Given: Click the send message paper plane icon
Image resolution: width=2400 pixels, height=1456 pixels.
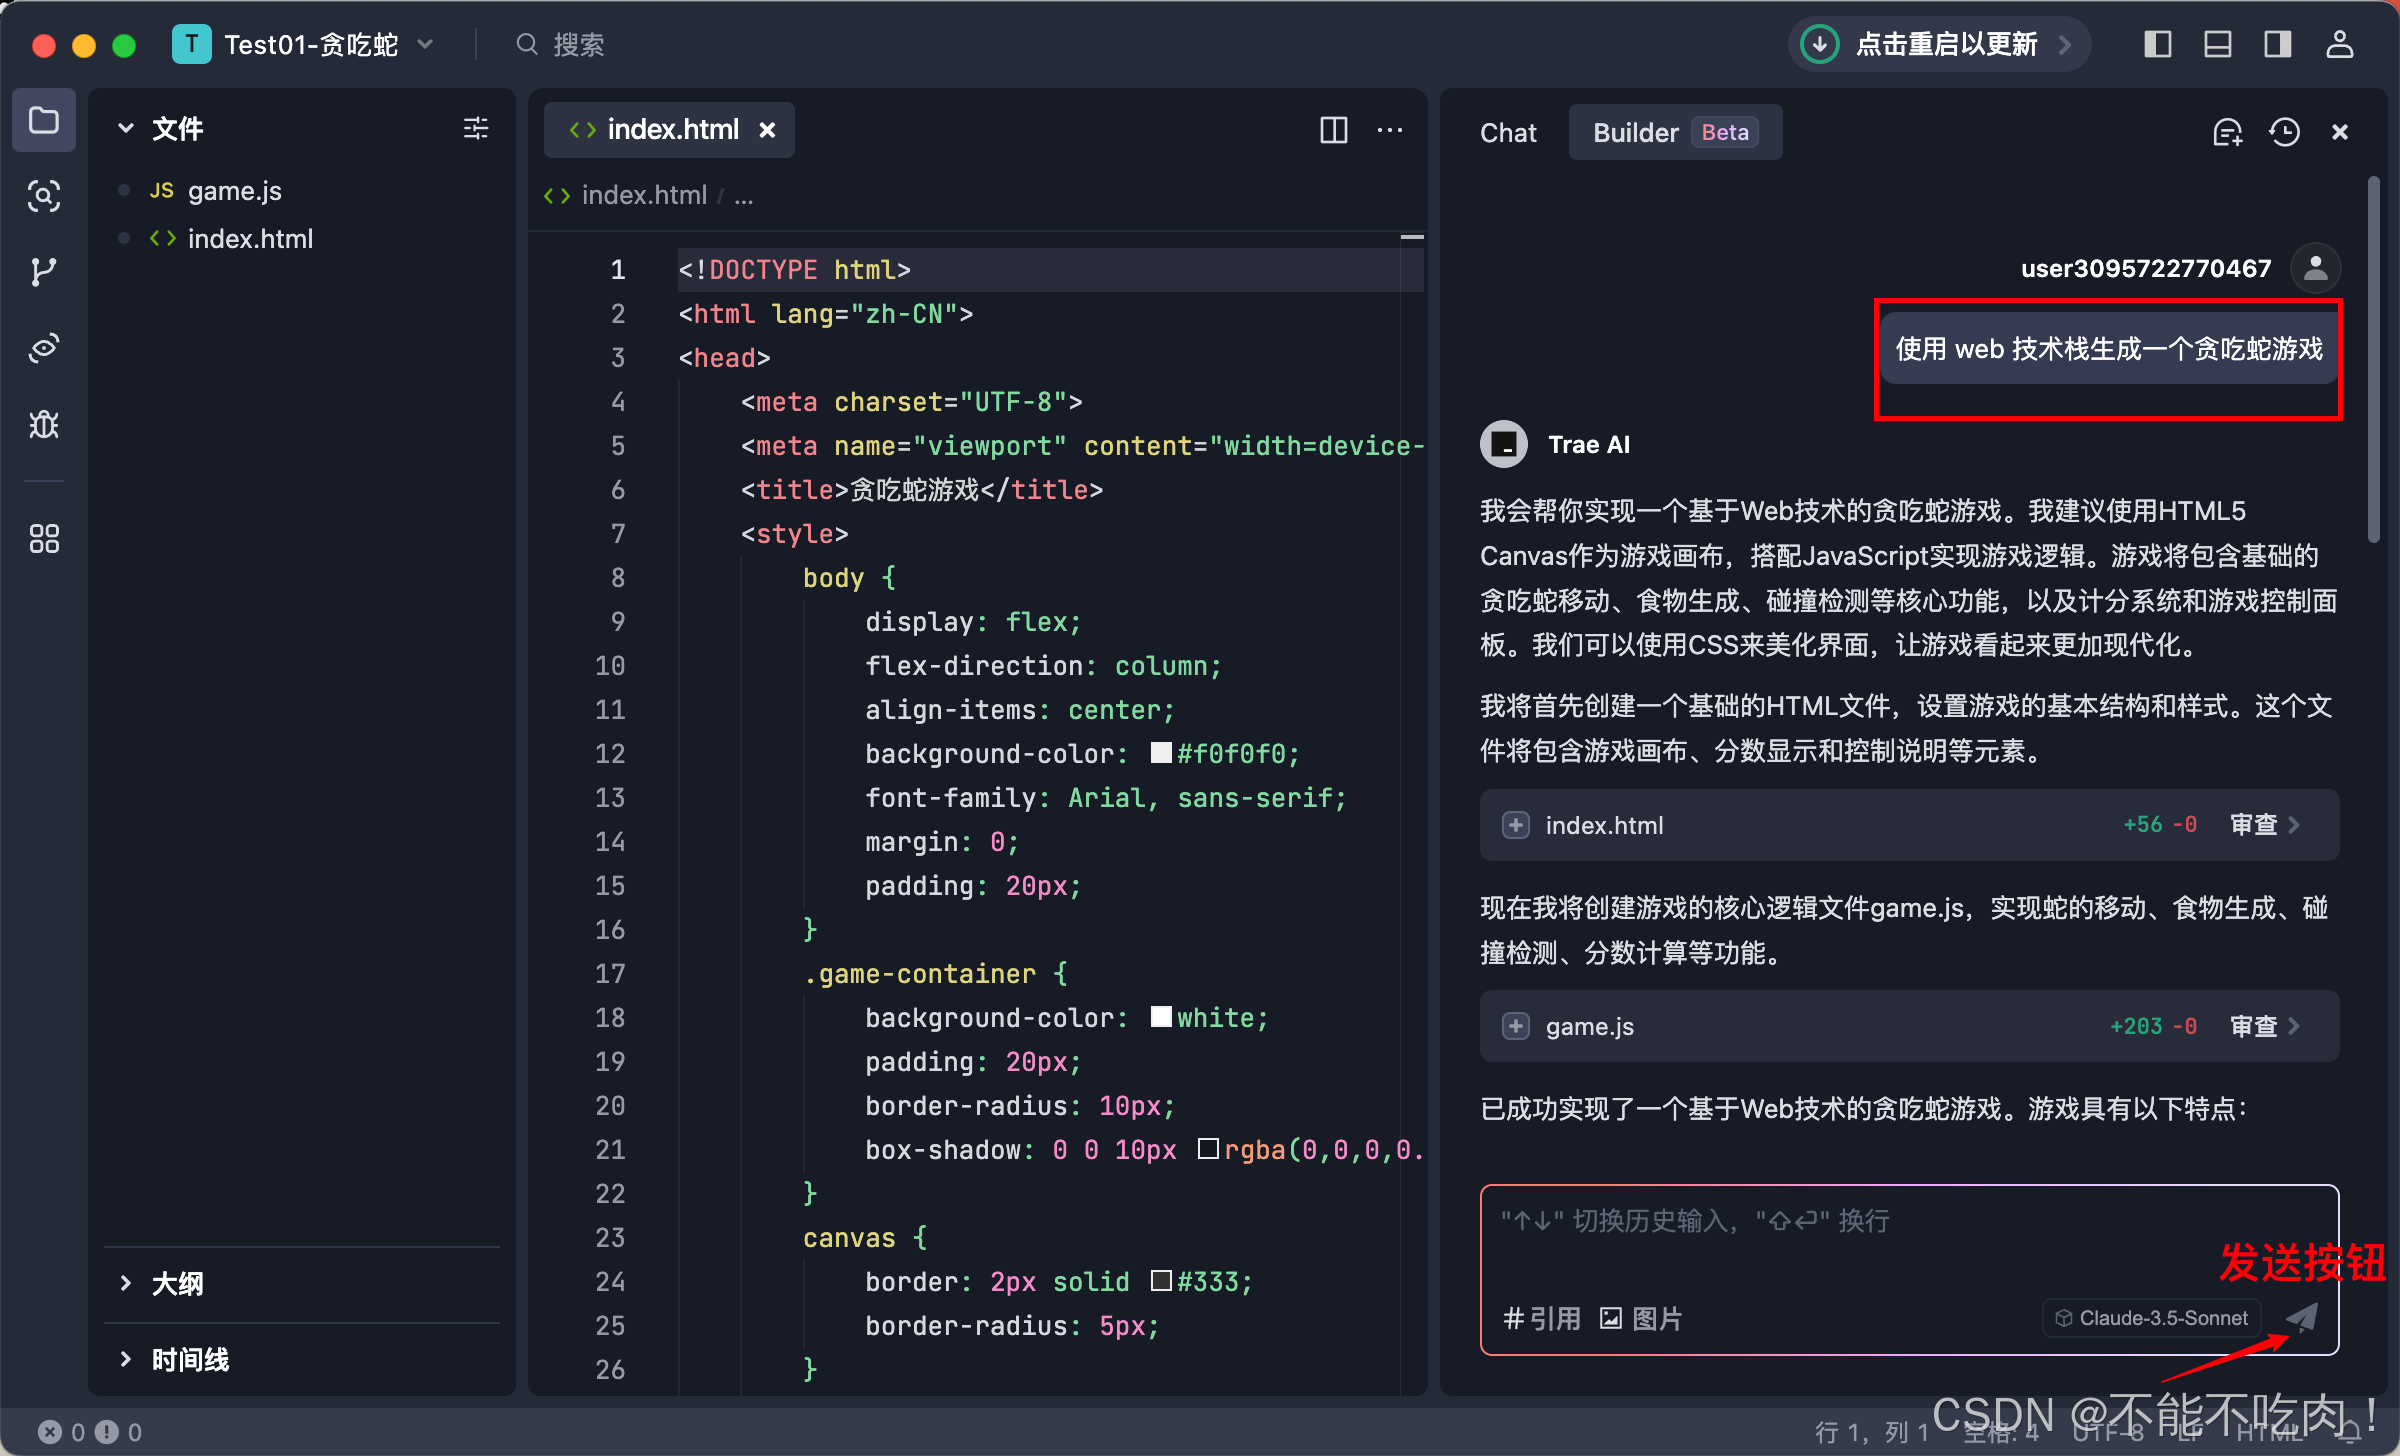Looking at the screenshot, I should 2302,1317.
